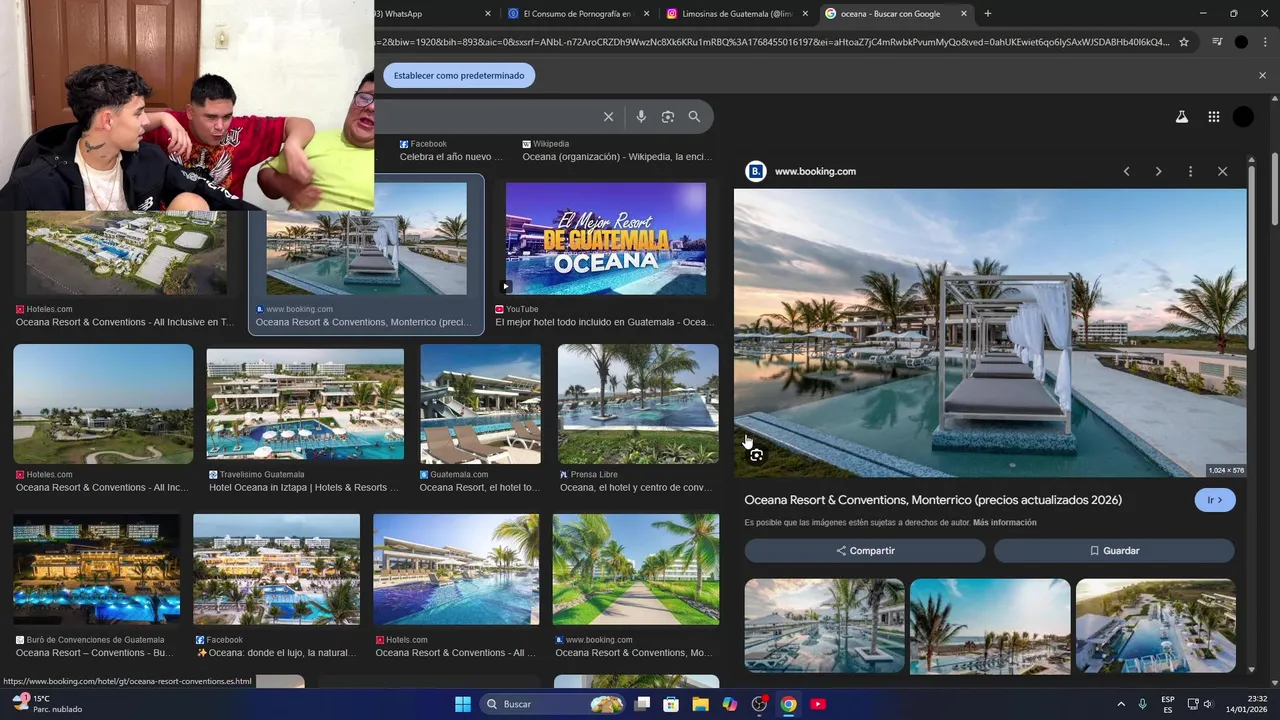Open Prensa Libre Oceana result thumbnail
Viewport: 1280px width, 720px height.
pyautogui.click(x=638, y=404)
